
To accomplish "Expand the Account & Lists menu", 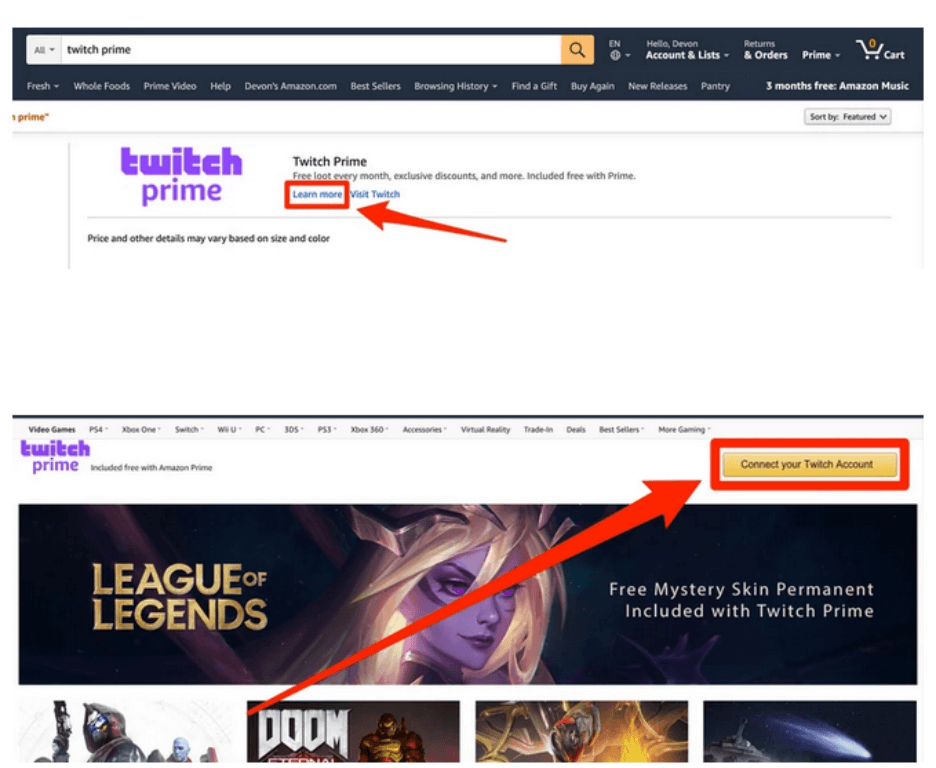I will pyautogui.click(x=687, y=50).
